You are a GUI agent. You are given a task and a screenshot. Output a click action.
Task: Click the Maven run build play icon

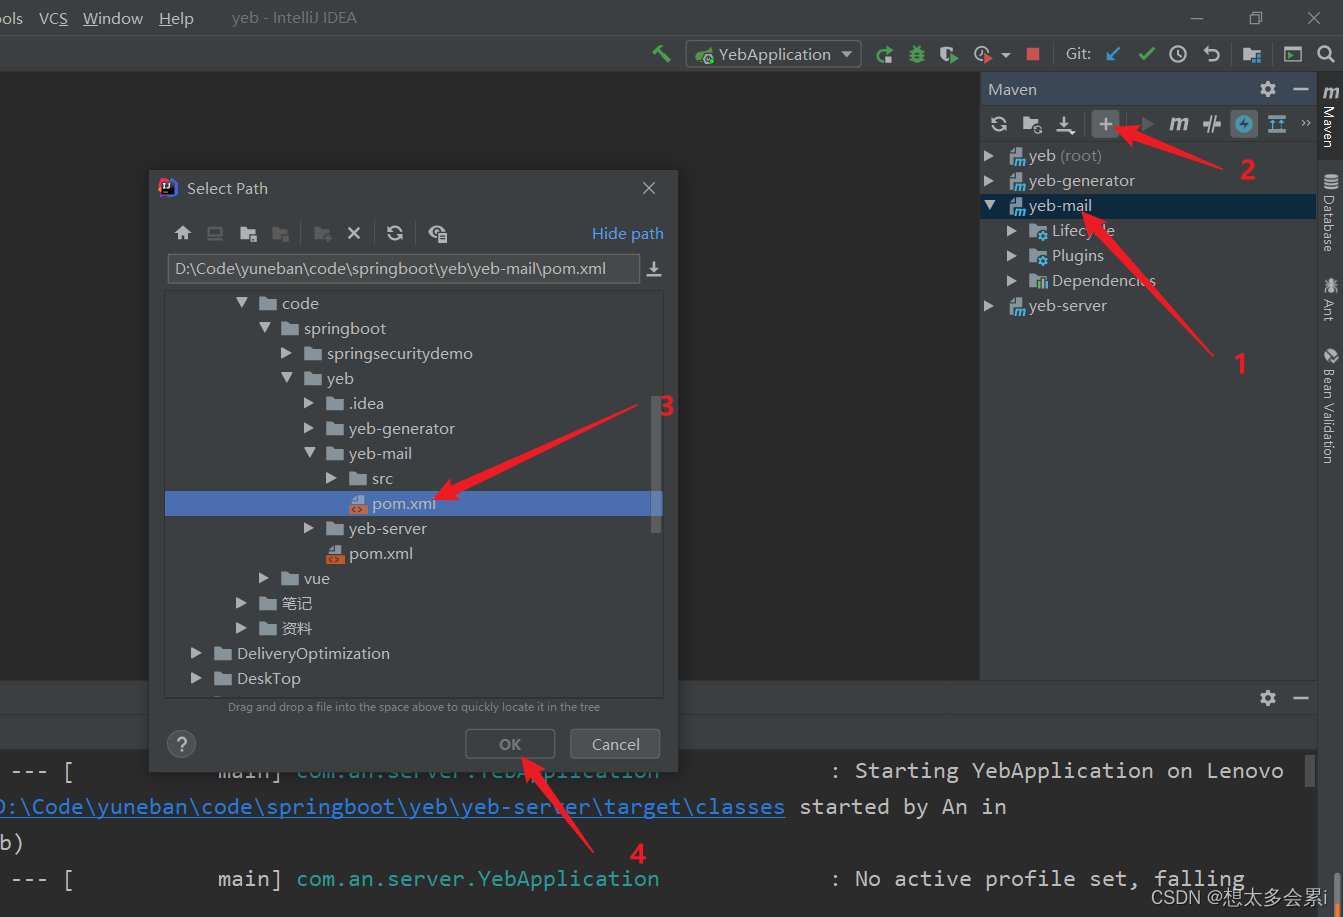1147,124
